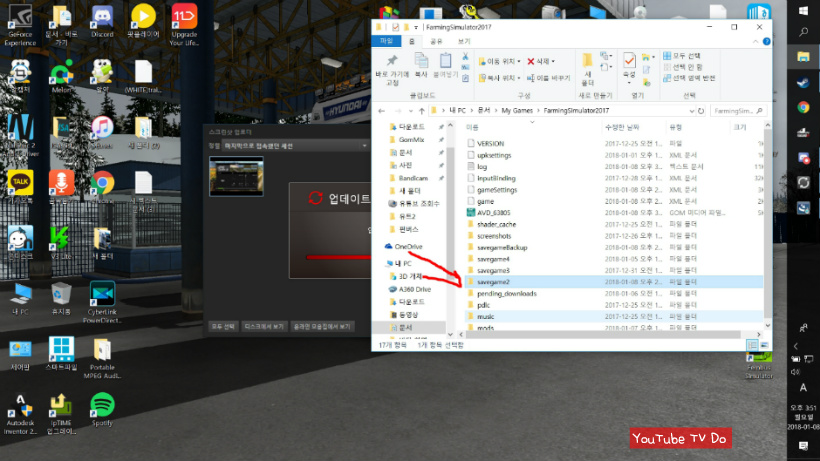Image resolution: width=820 pixels, height=461 pixels.
Task: Open the Quick Access Toolbar customize dropdown
Action: 416,27
